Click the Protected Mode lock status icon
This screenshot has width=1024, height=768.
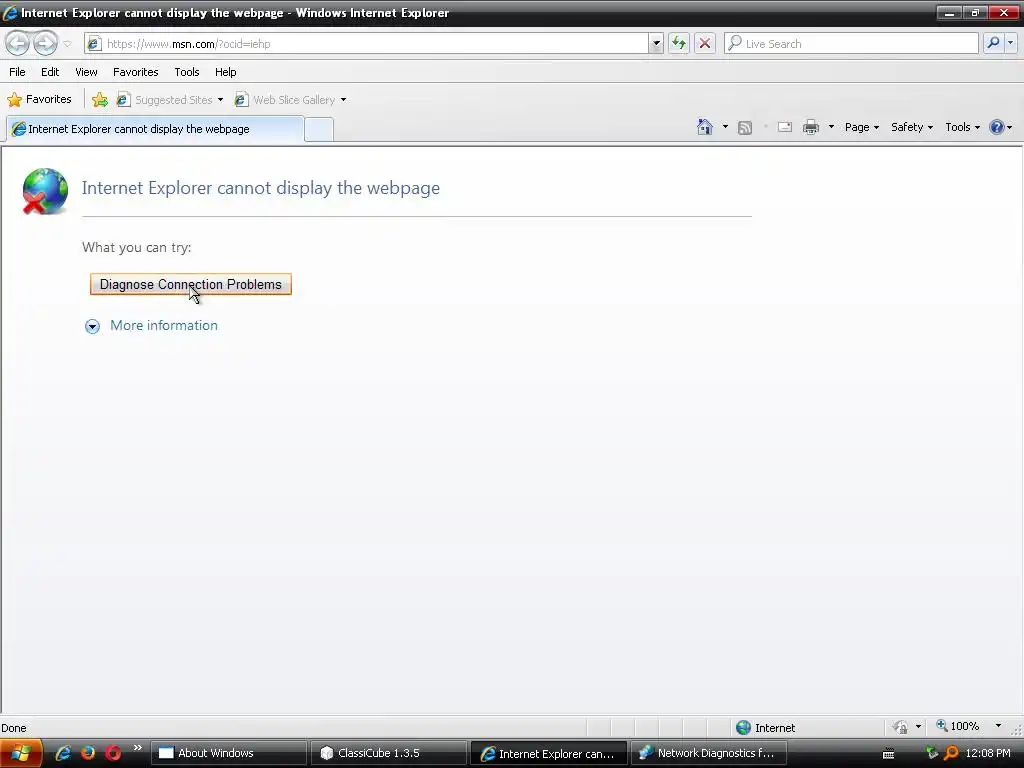click(901, 727)
